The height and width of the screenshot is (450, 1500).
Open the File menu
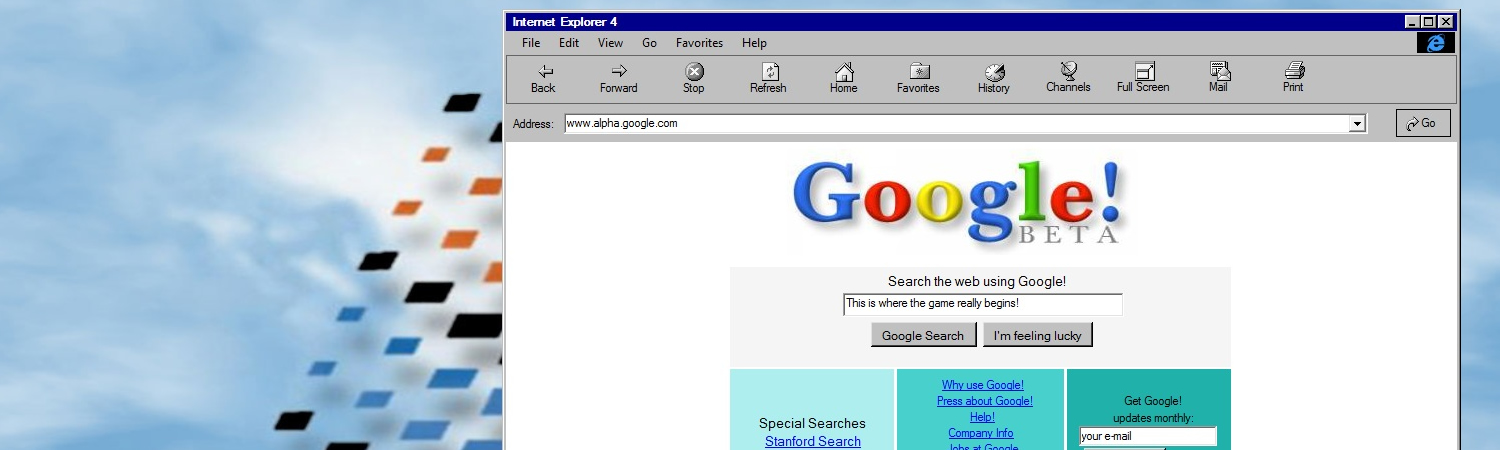pos(531,43)
